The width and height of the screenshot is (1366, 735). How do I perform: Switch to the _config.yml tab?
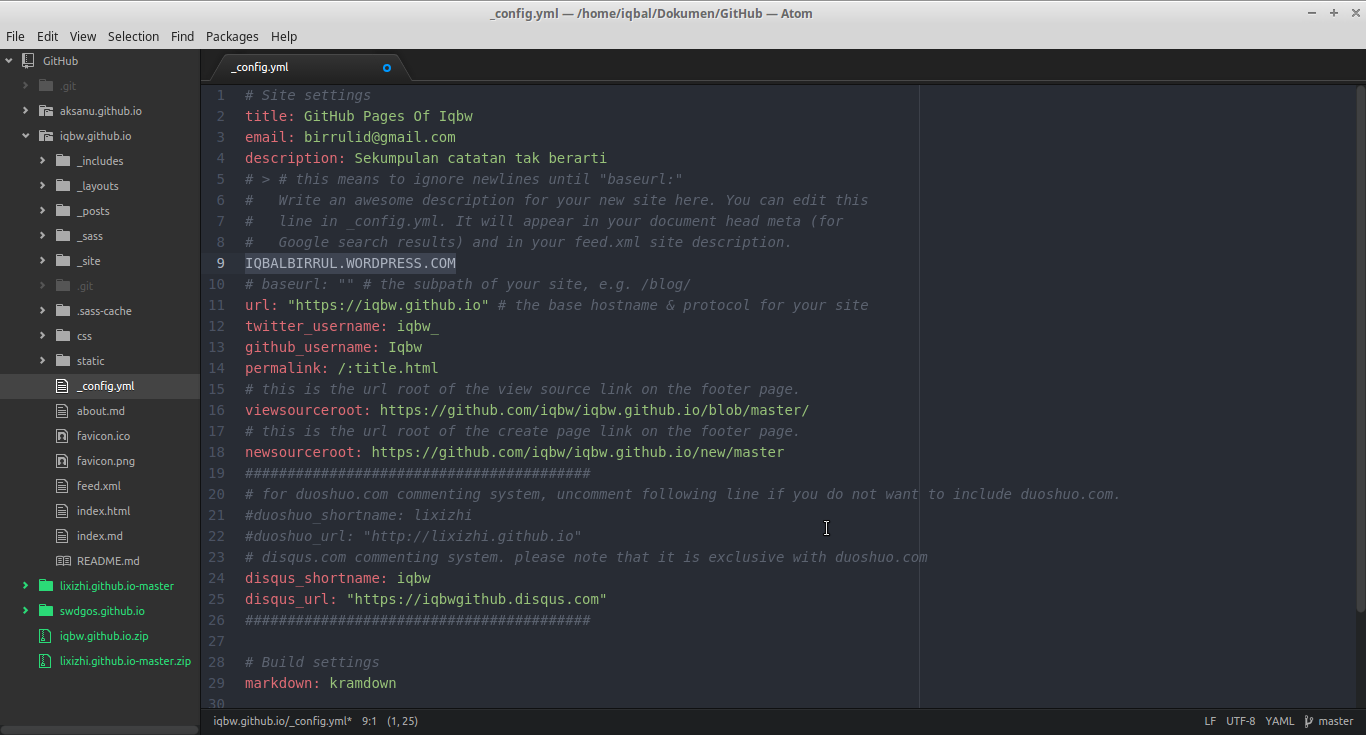pyautogui.click(x=260, y=68)
